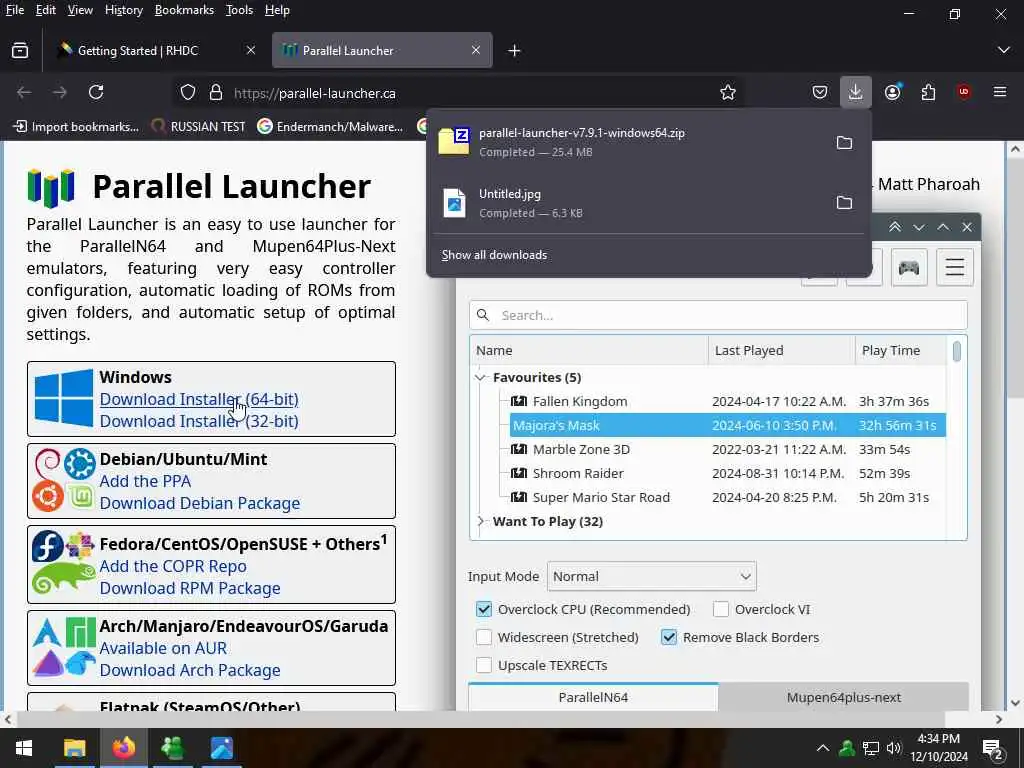Open File Explorer from taskbar
The width and height of the screenshot is (1024, 768).
(74, 748)
